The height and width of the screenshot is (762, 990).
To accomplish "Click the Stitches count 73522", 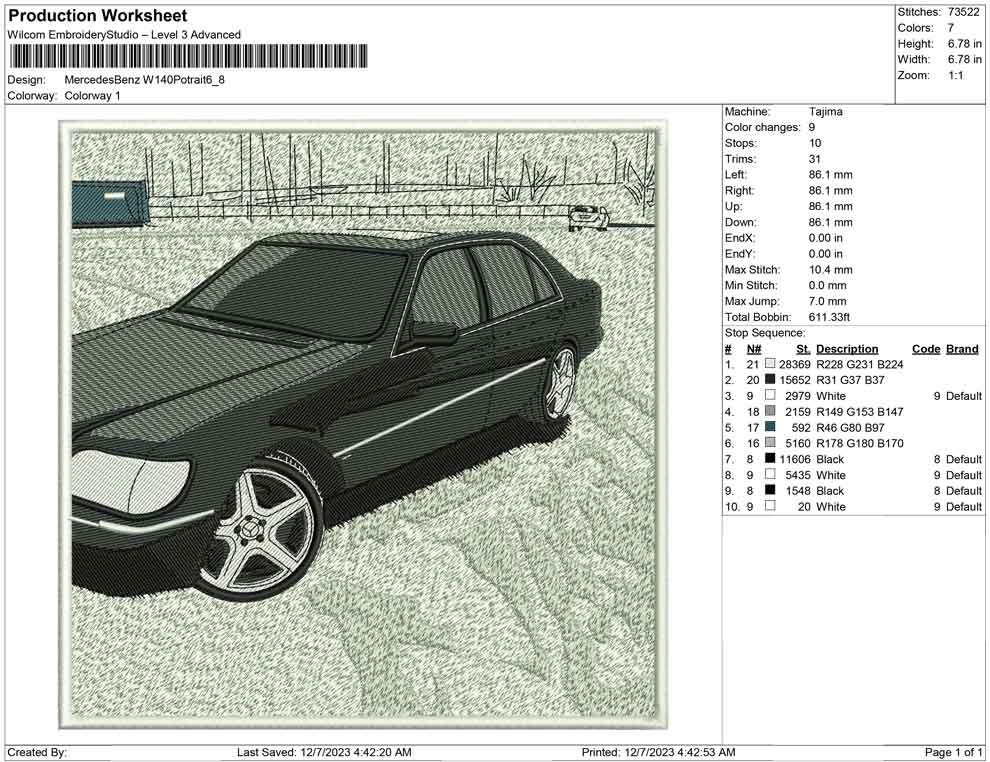I will tap(964, 11).
